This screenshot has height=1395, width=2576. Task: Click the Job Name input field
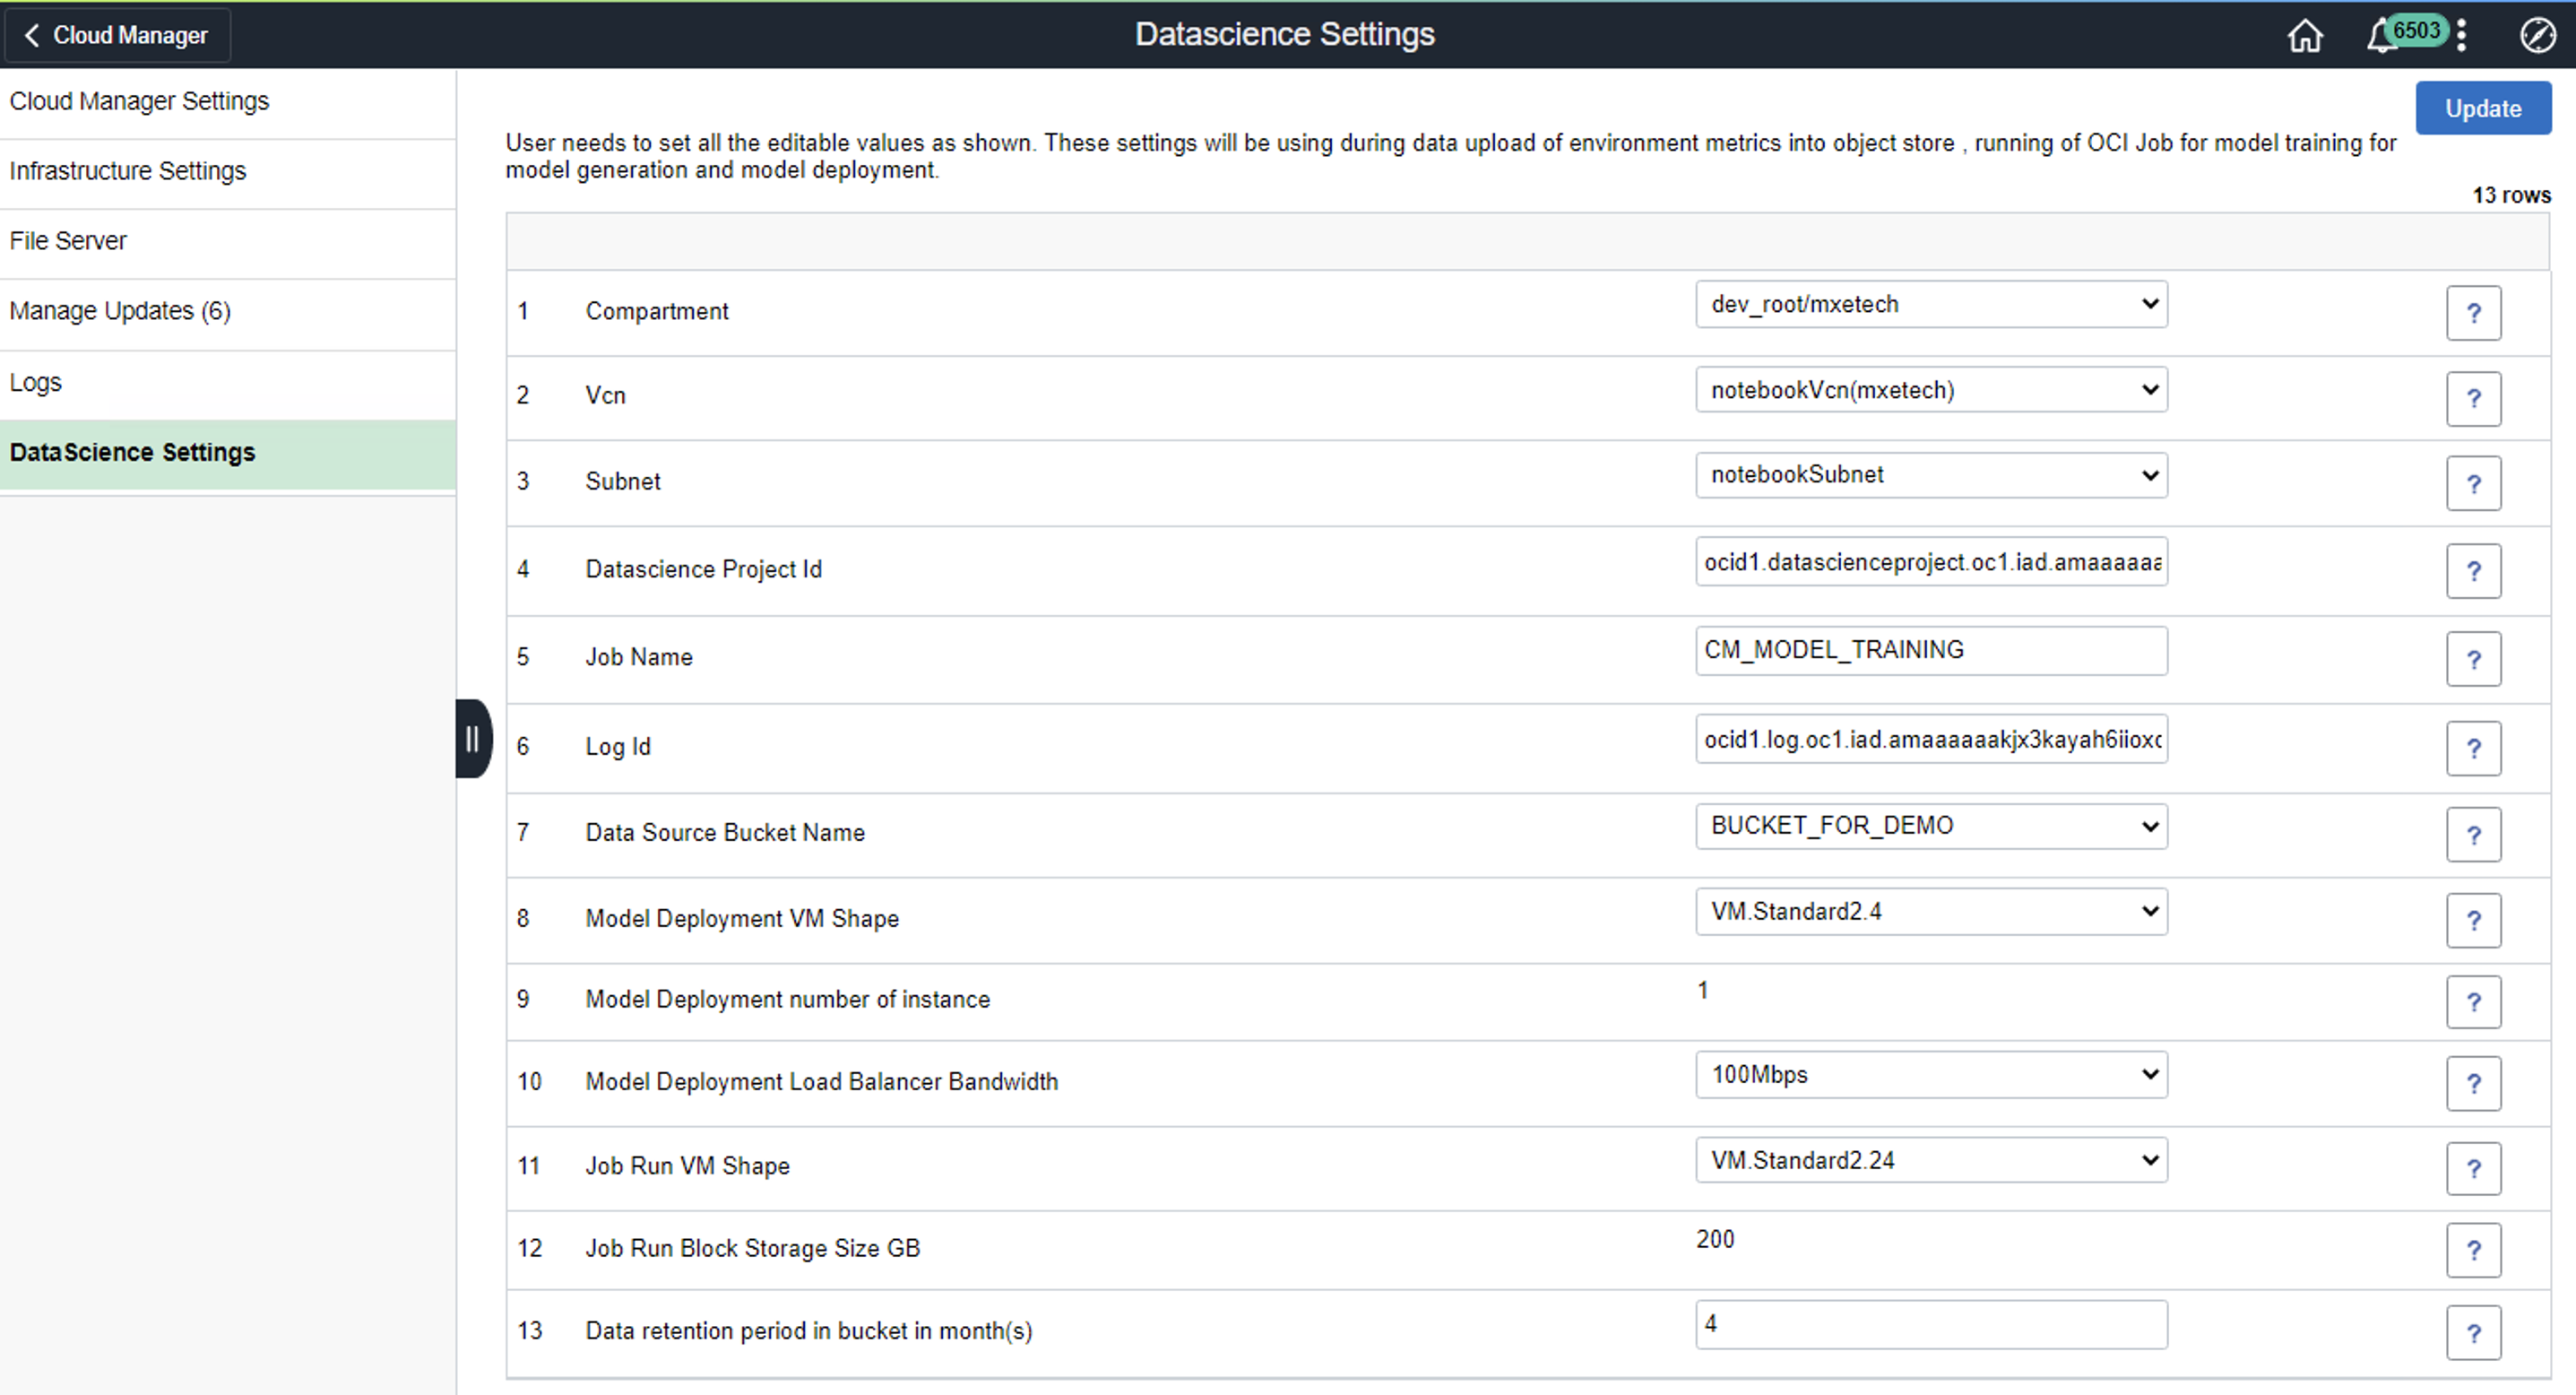coord(1931,651)
